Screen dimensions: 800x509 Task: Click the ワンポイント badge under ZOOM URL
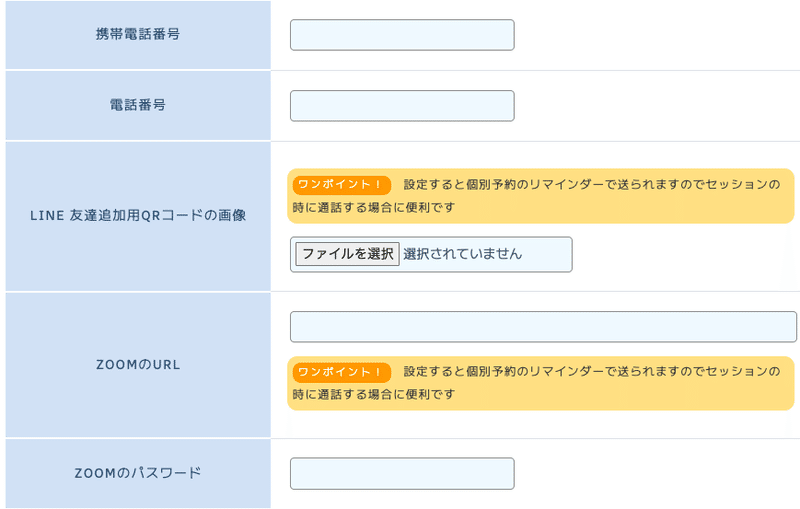click(341, 372)
